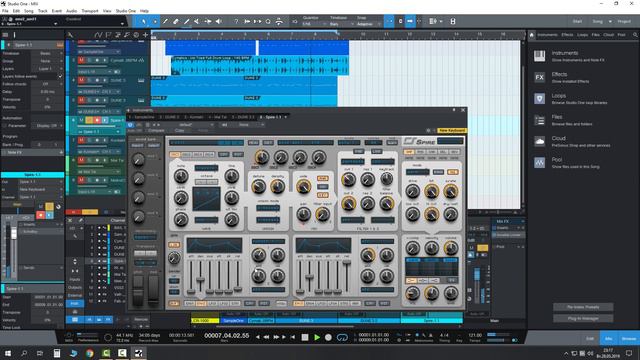The width and height of the screenshot is (640, 360).
Task: Open the inspector Timebase dropdown
Action: 47,53
